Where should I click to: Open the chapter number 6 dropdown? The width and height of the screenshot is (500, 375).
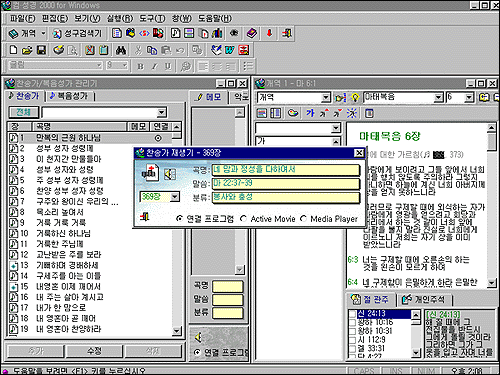coord(469,98)
